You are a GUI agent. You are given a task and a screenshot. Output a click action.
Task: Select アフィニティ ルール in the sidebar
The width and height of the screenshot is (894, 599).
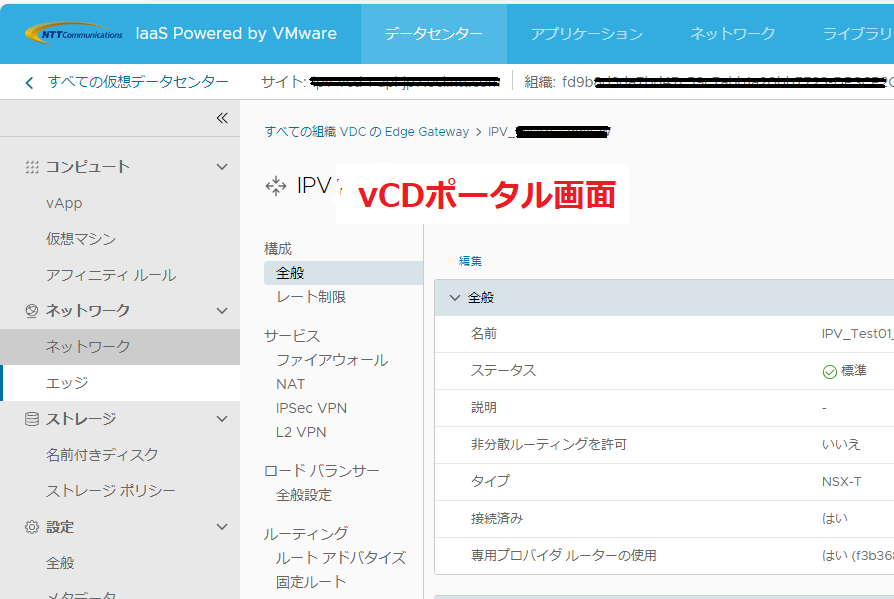(x=111, y=275)
